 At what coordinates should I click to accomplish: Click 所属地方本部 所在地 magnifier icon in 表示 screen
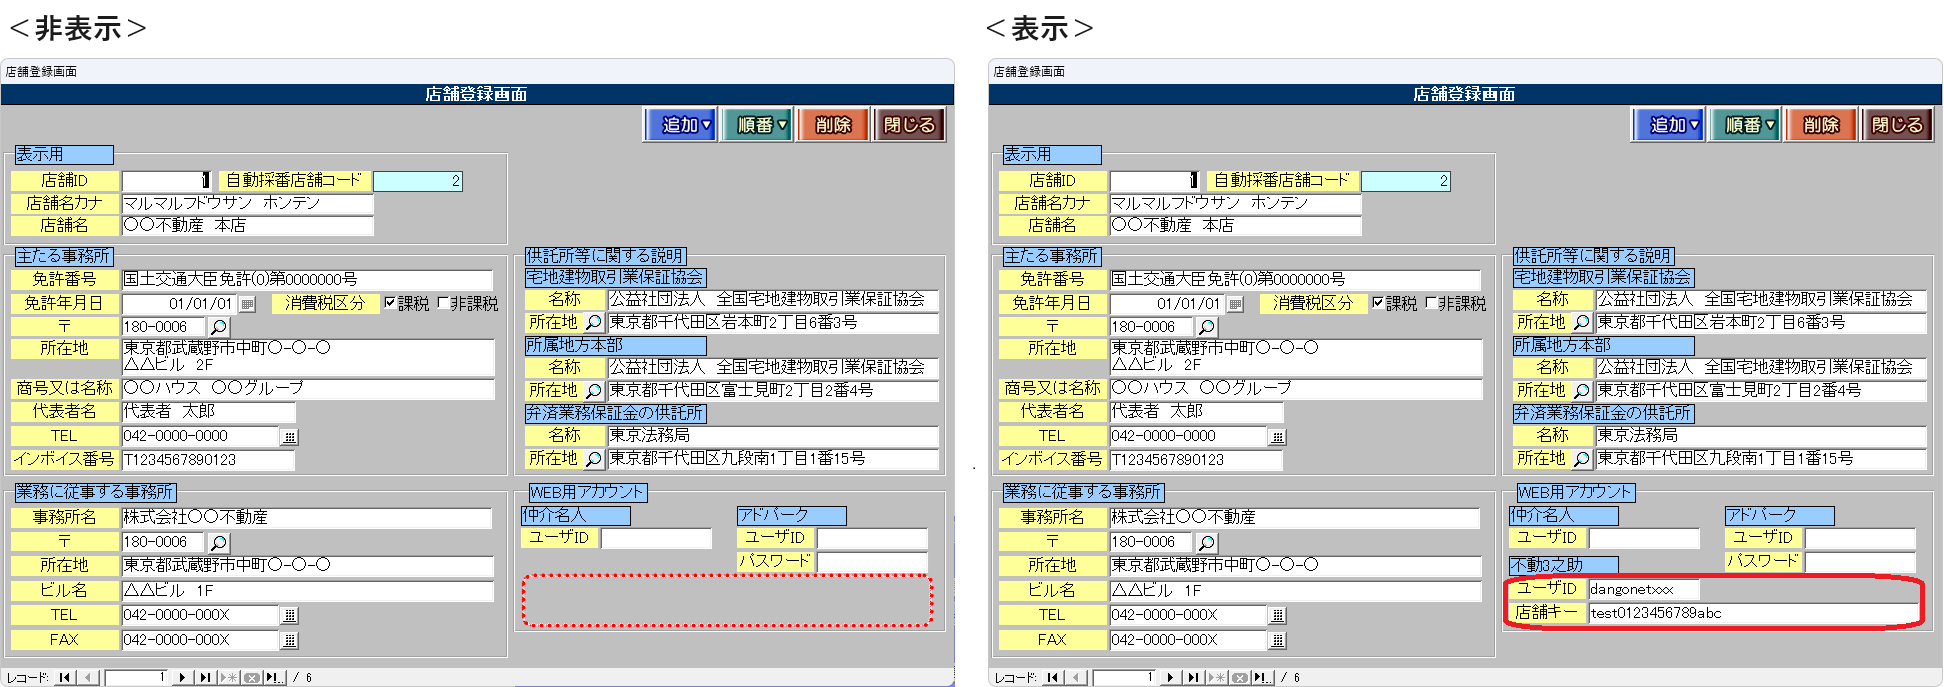pyautogui.click(x=1581, y=391)
